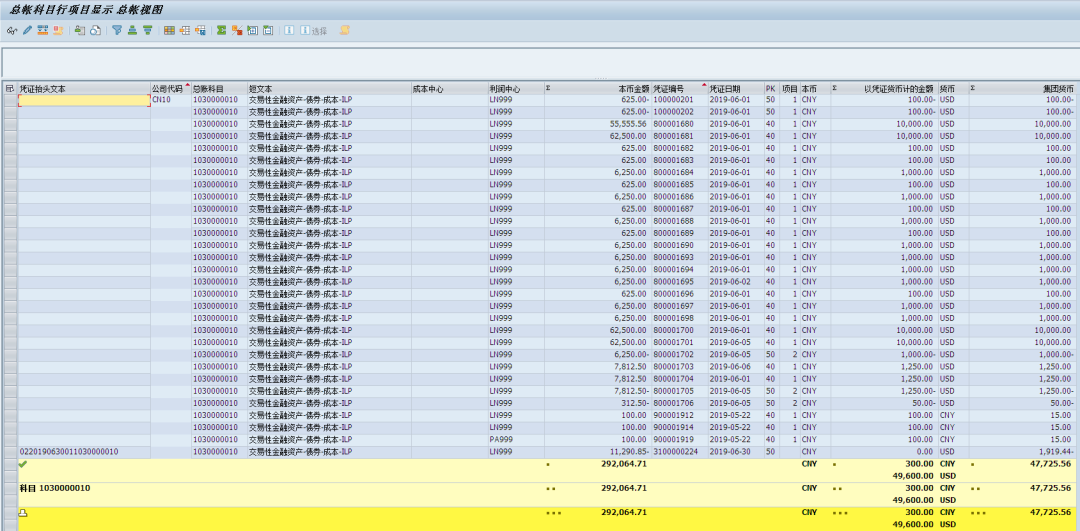Click date cell 2019-06-30
The width and height of the screenshot is (1080, 531).
736,452
